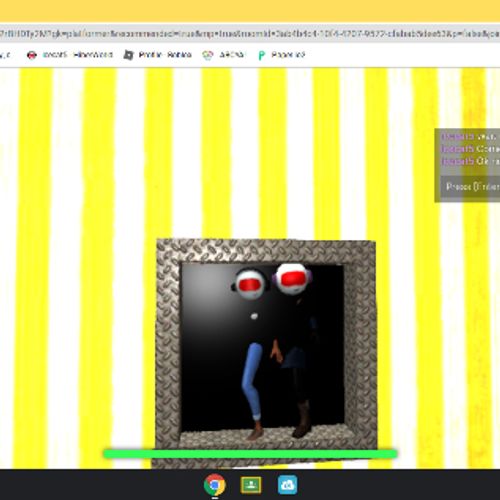The height and width of the screenshot is (500, 500).
Task: Click the Roblox logo bookmark icon
Action: click(128, 55)
